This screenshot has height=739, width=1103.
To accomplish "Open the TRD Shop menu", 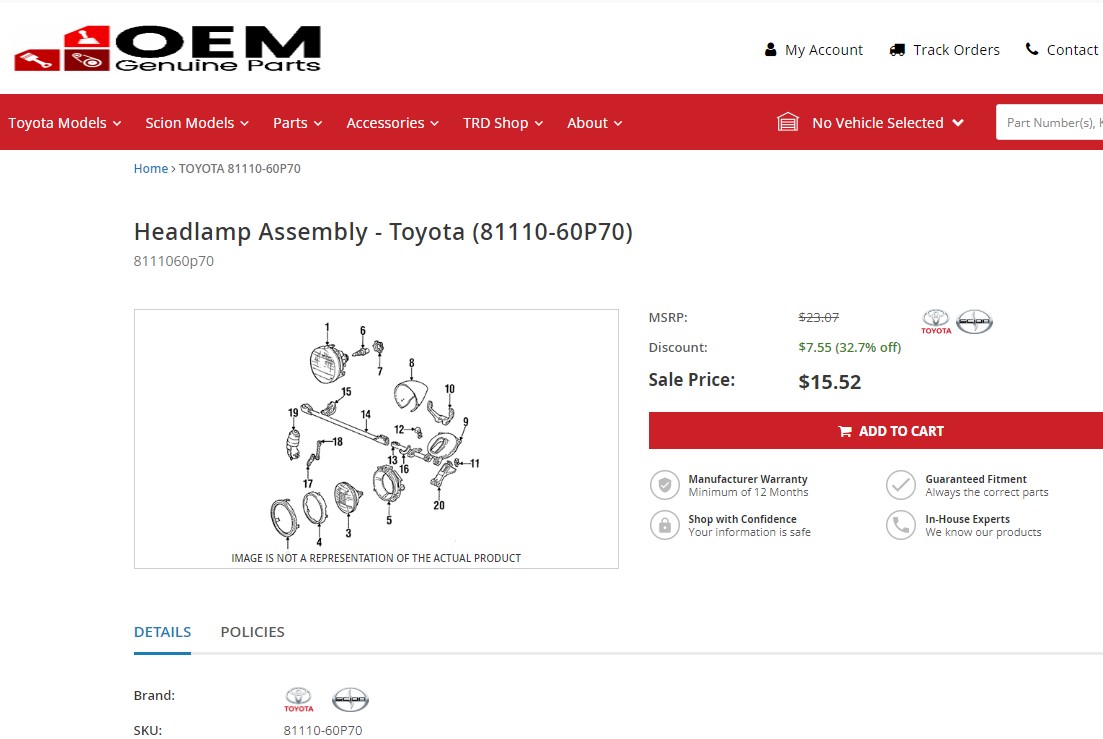I will pos(503,123).
